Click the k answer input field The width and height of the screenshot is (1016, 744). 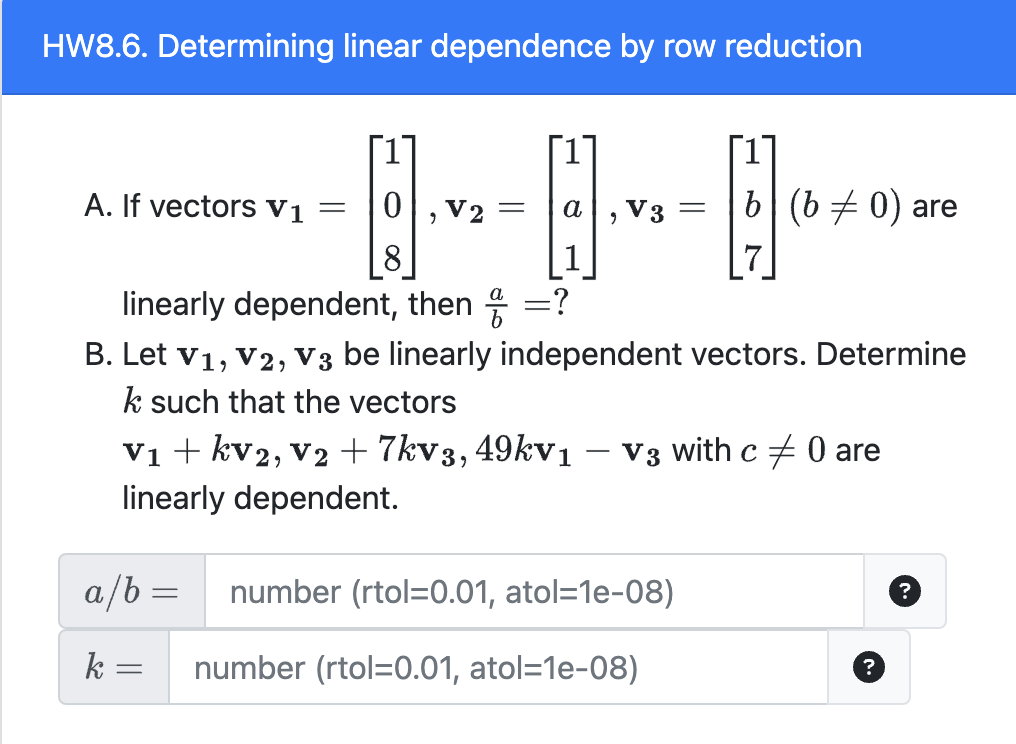[x=500, y=667]
